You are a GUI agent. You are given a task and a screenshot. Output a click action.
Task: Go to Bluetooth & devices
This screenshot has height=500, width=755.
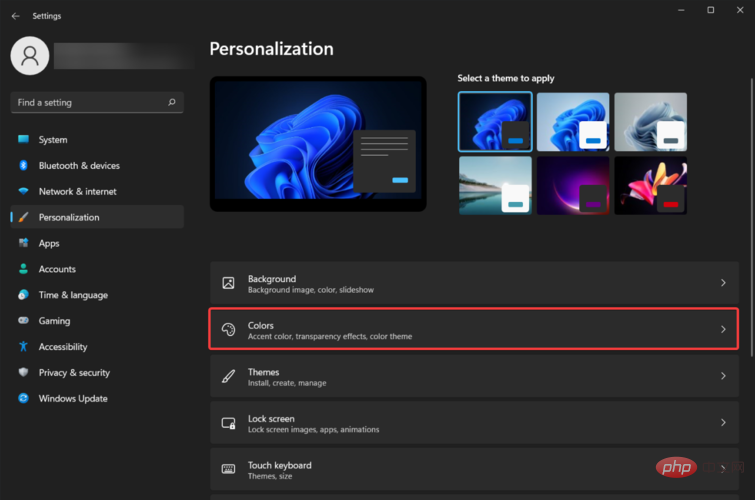tap(97, 165)
